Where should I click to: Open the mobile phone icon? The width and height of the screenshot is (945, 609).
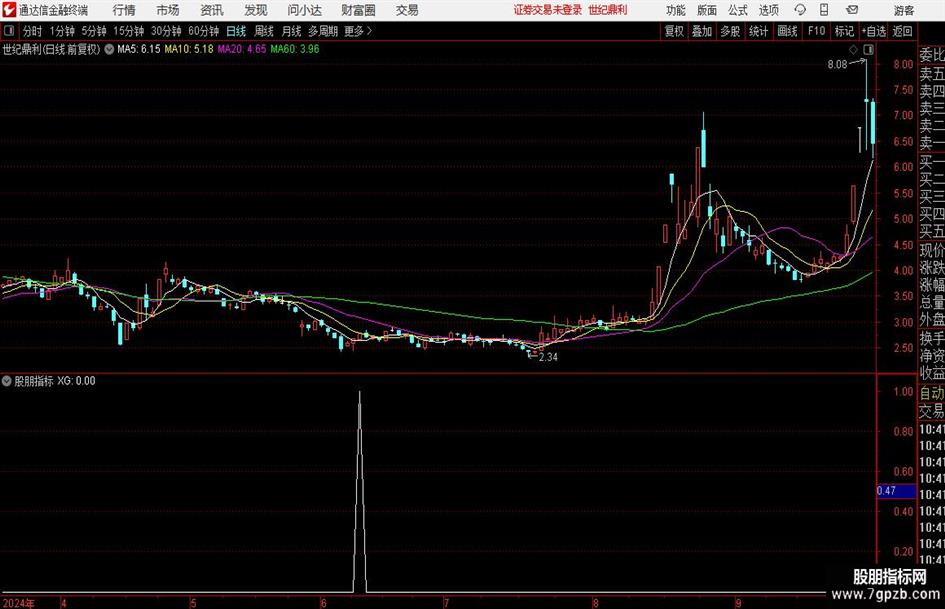(824, 10)
